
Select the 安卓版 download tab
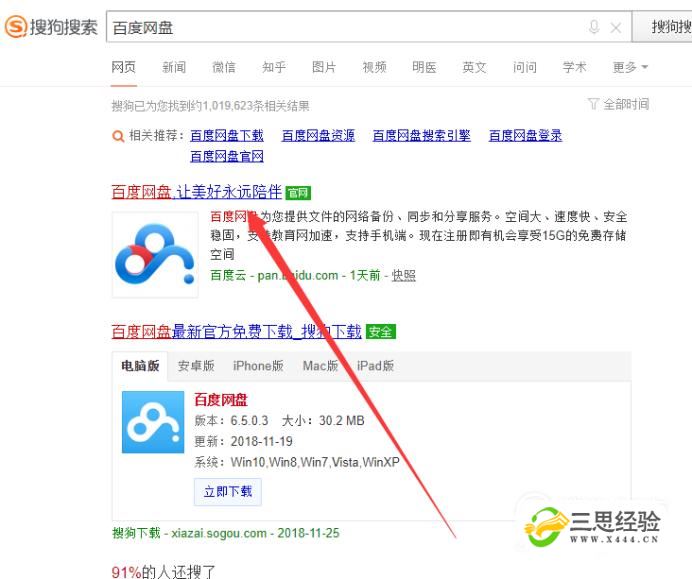[x=196, y=366]
